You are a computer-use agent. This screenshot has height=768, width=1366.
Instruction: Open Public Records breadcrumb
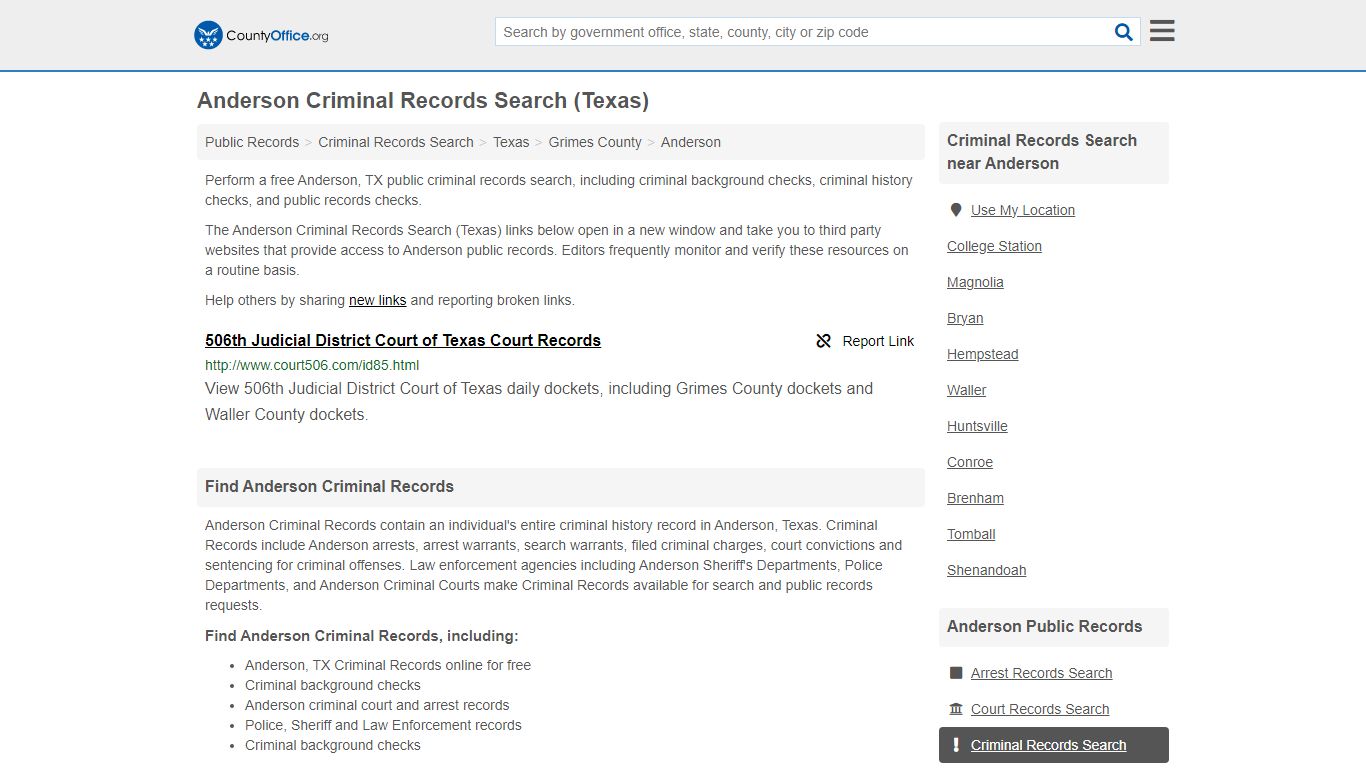[252, 142]
